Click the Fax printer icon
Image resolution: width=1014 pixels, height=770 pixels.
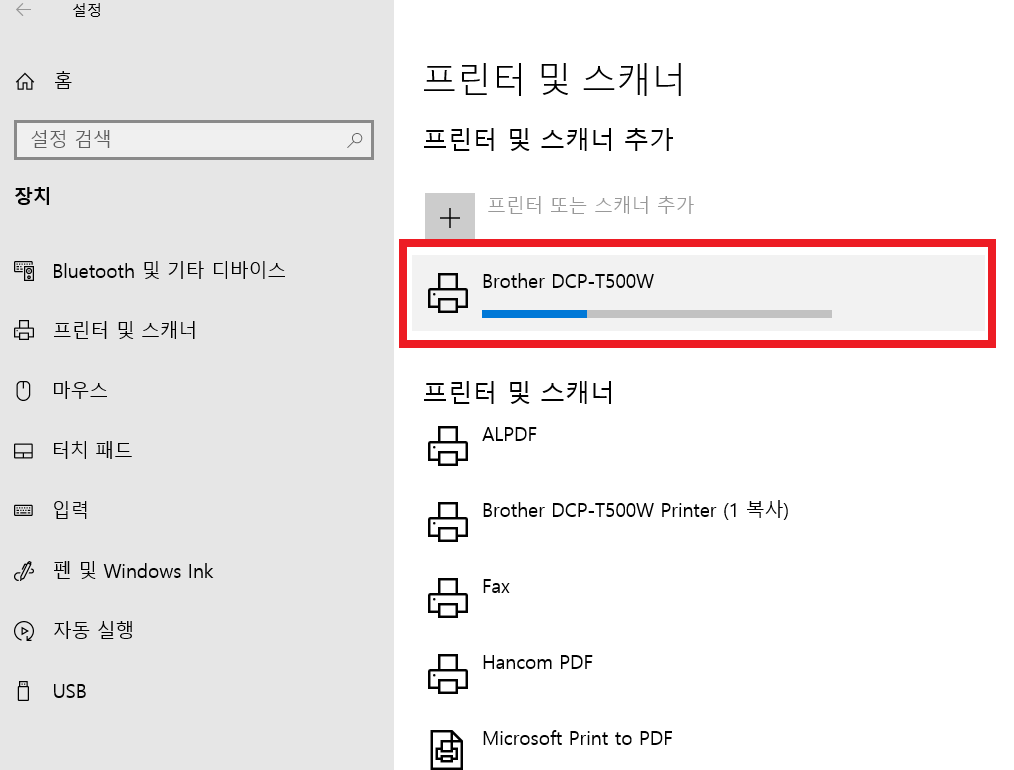tap(448, 597)
